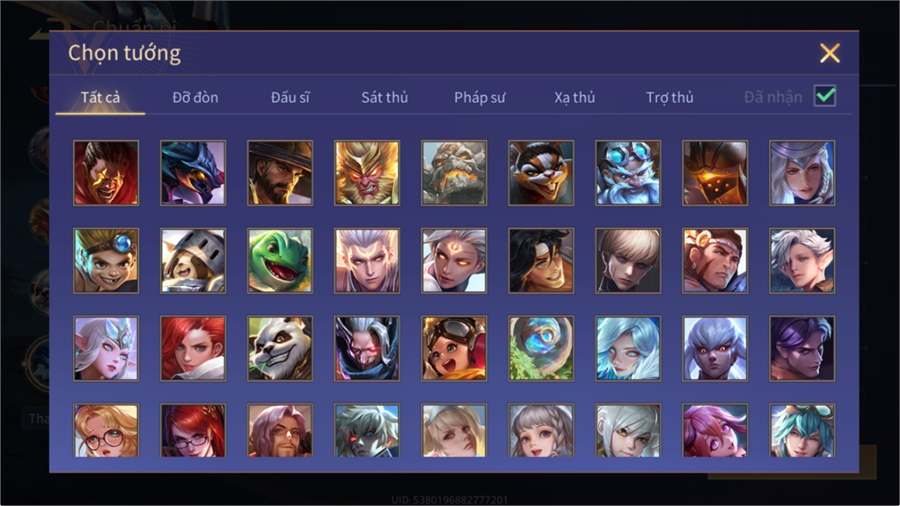
Task: Switch to the Đỡ đòn tab
Action: pos(195,98)
